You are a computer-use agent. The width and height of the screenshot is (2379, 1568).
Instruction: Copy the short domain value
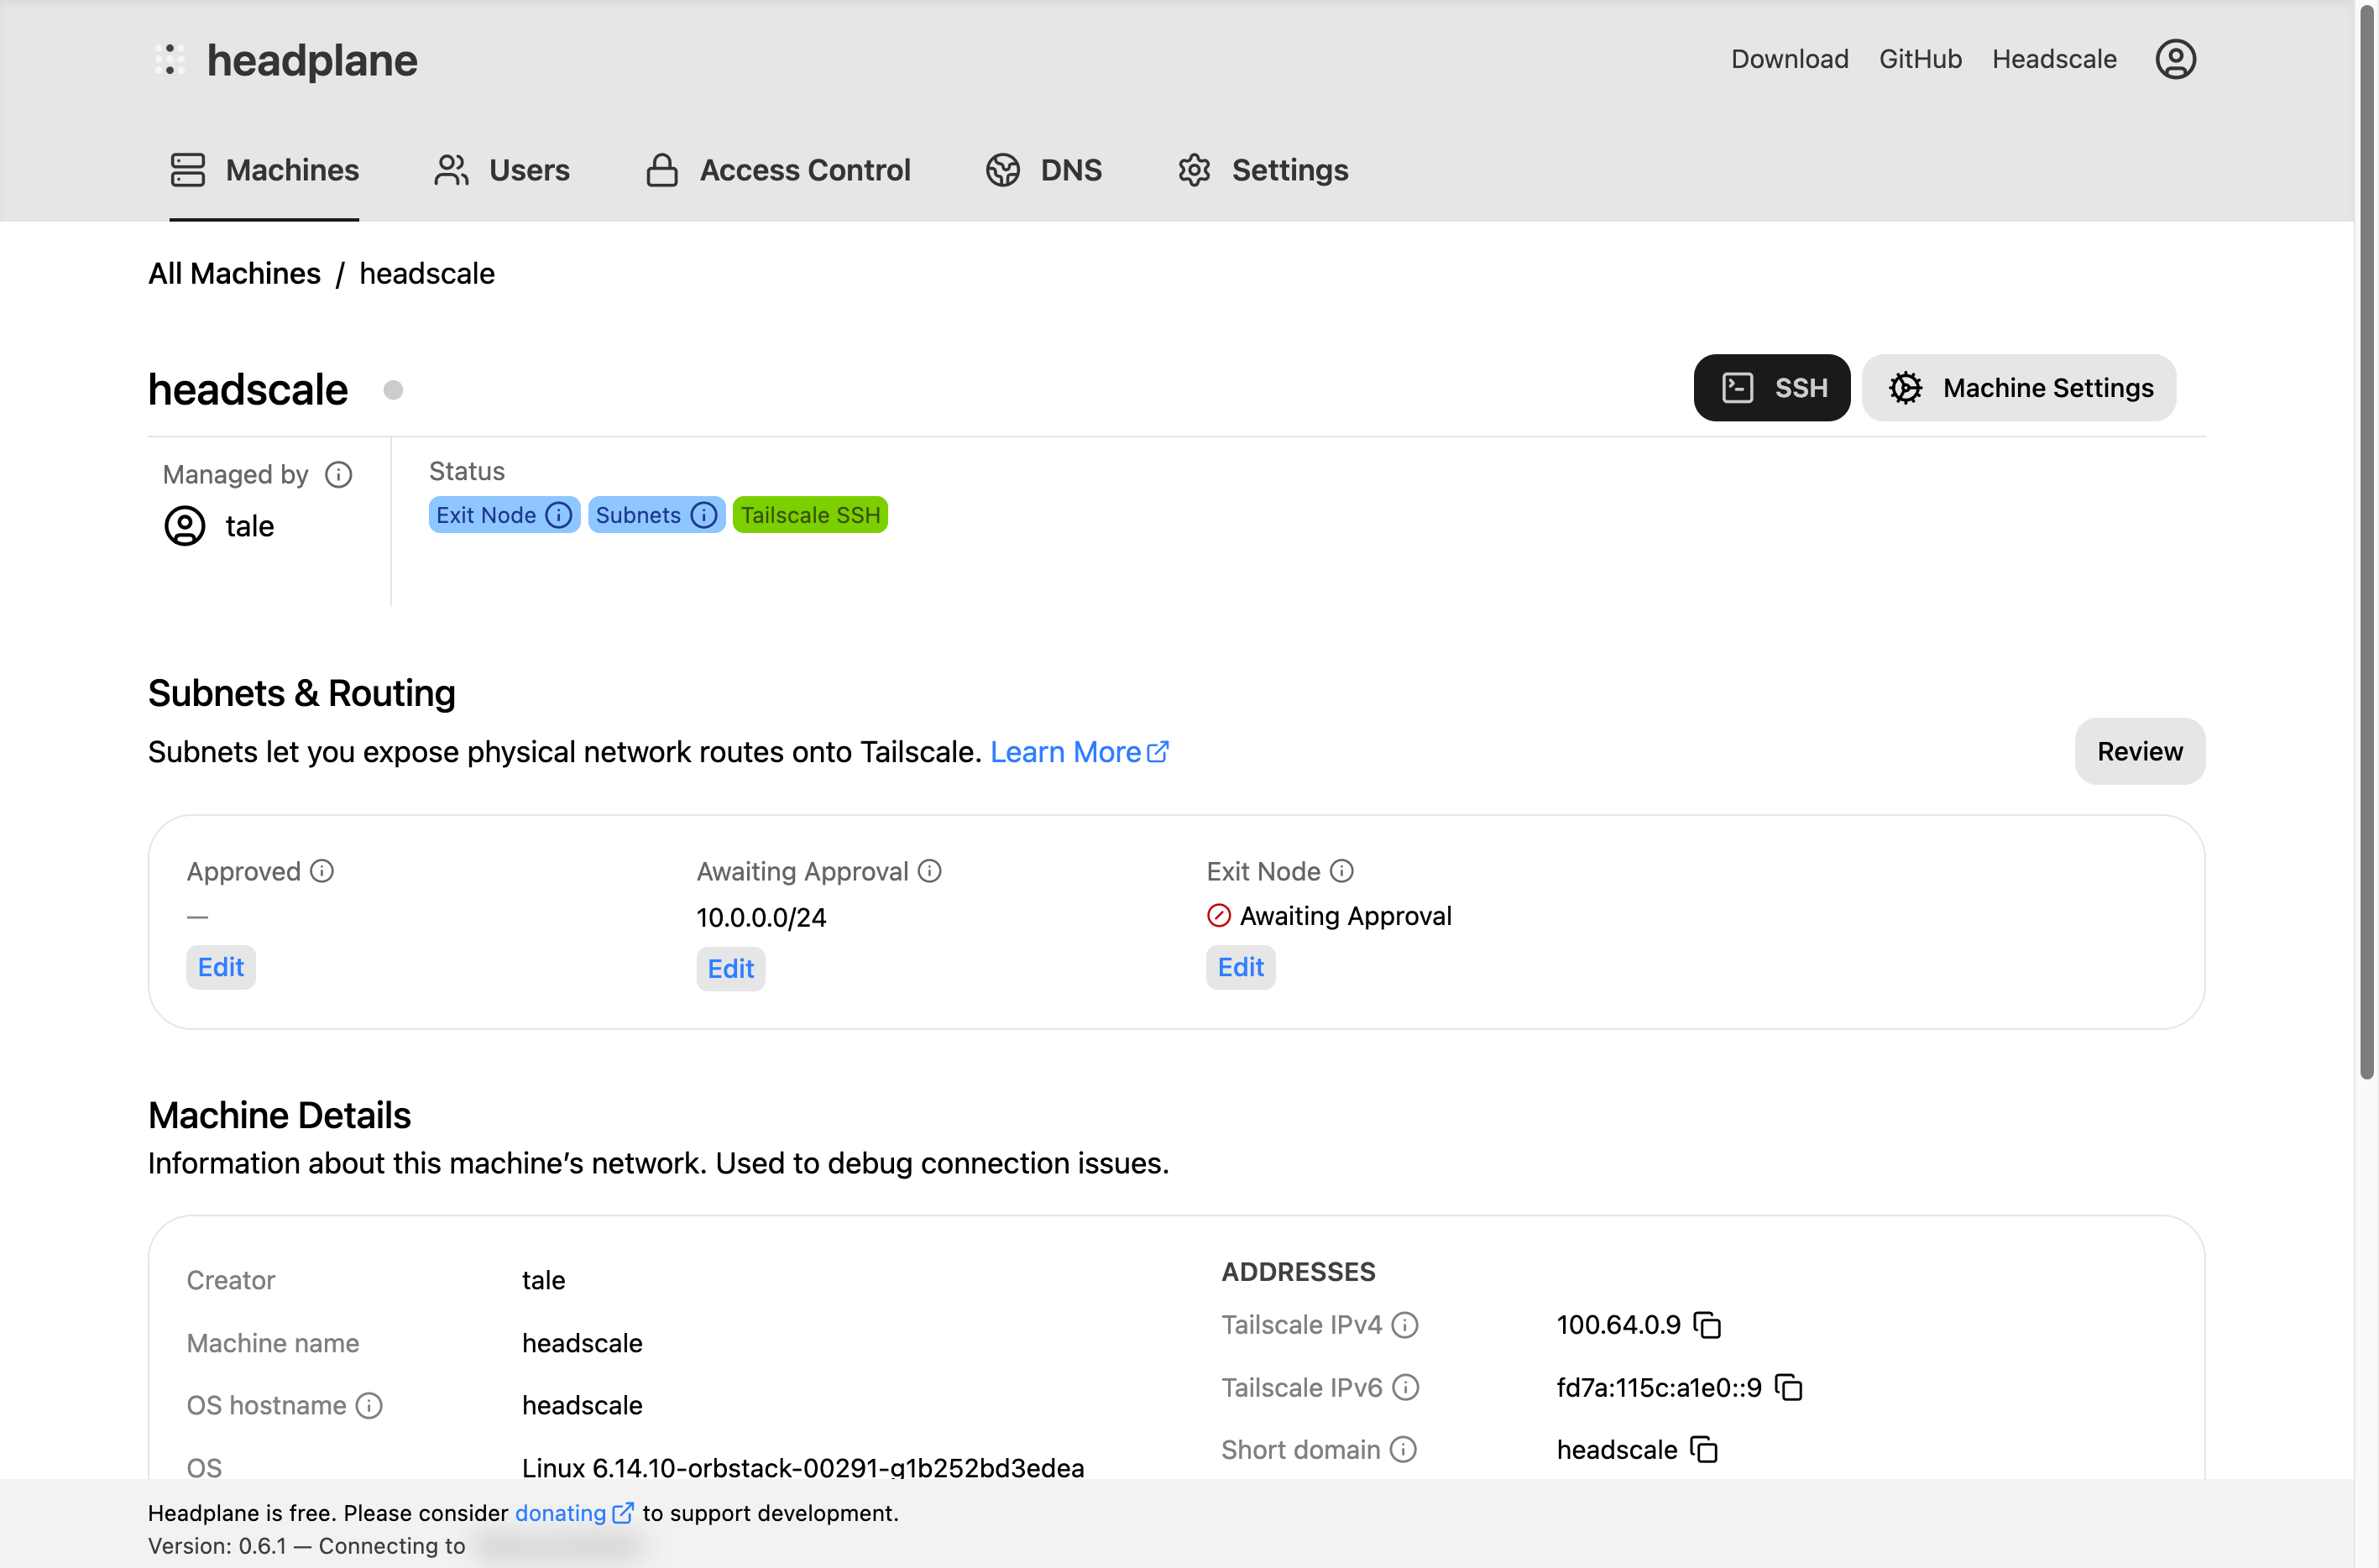[1704, 1449]
